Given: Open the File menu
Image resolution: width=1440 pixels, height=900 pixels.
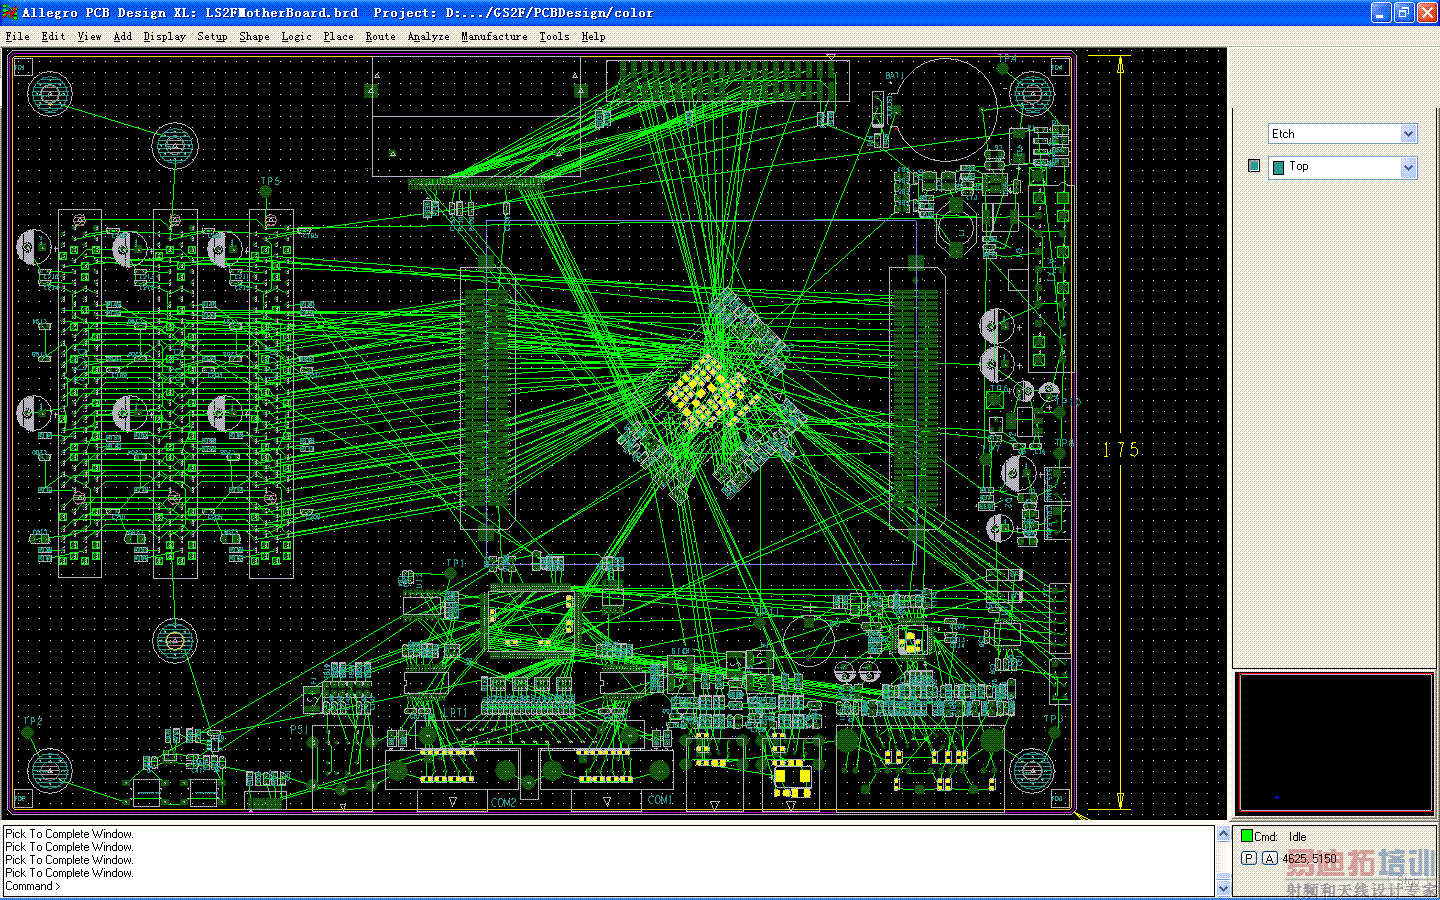Looking at the screenshot, I should 17,36.
